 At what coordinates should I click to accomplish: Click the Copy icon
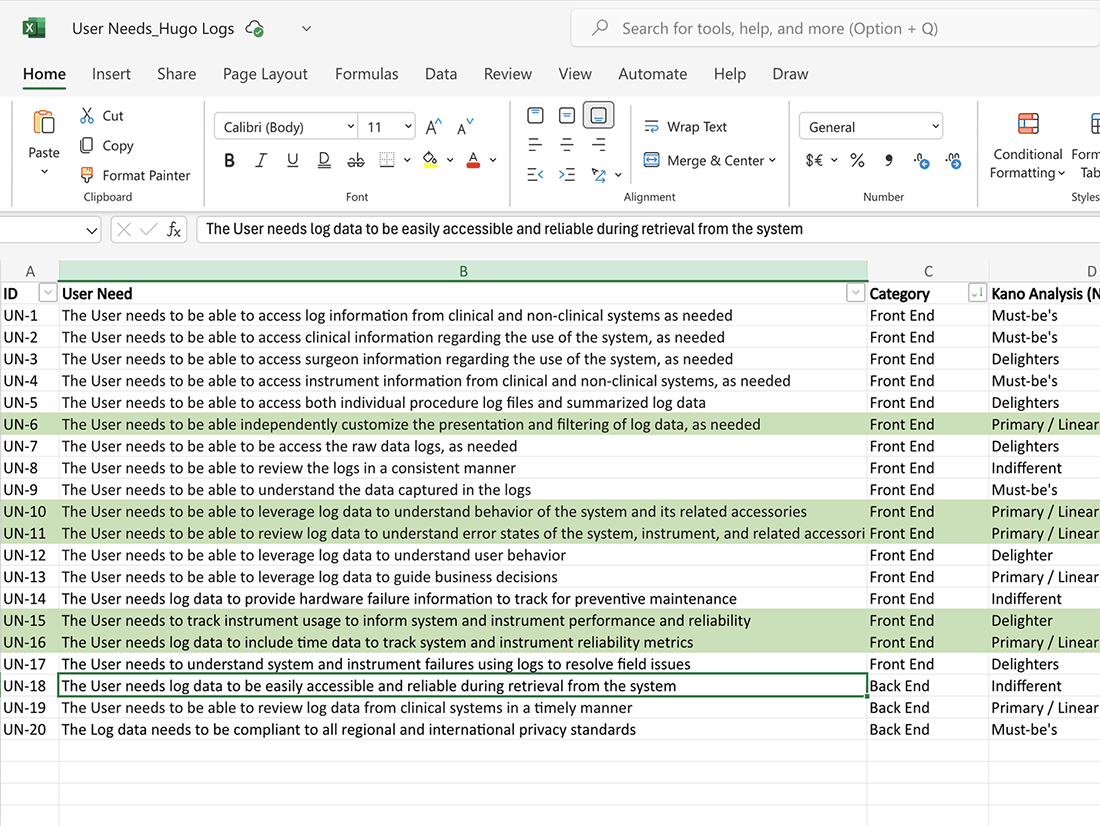(x=86, y=145)
